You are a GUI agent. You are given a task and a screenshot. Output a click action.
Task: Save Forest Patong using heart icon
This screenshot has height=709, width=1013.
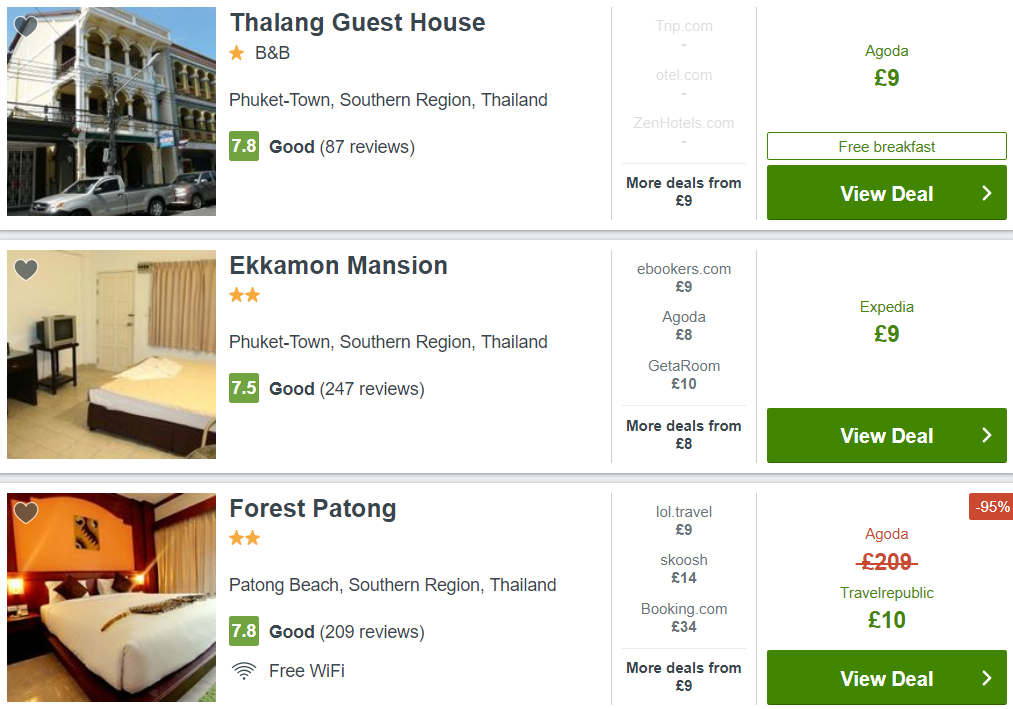26,513
